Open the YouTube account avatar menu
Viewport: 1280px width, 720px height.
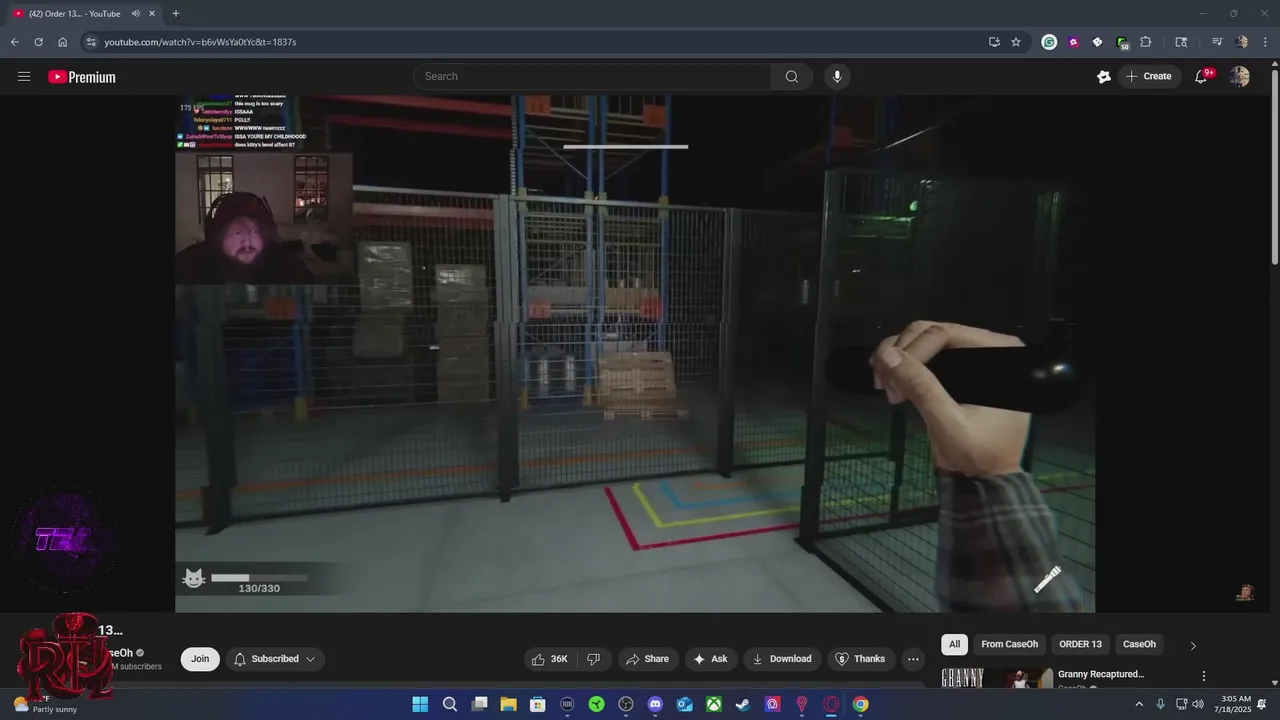(x=1239, y=76)
